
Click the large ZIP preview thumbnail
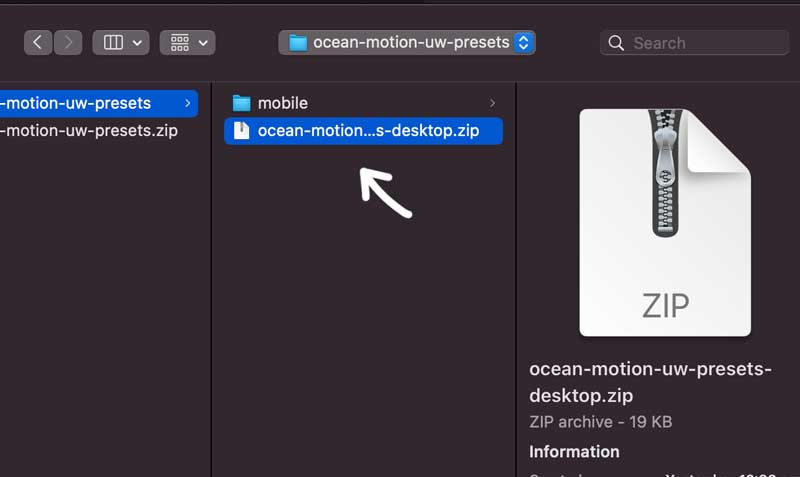click(x=664, y=222)
